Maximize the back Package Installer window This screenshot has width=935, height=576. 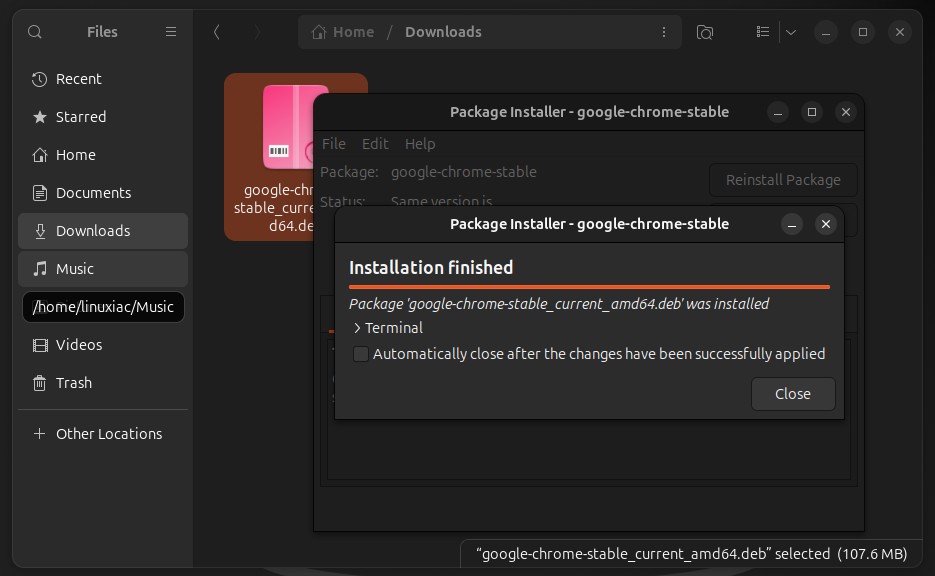[x=812, y=112]
